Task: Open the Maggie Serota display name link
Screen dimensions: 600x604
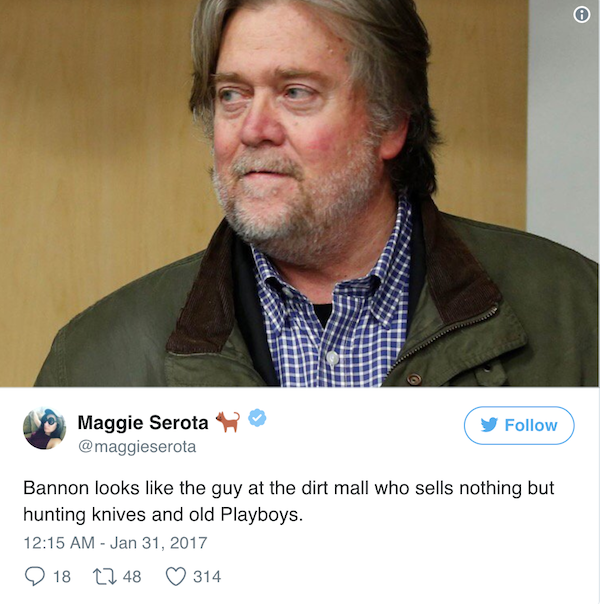Action: pos(143,422)
